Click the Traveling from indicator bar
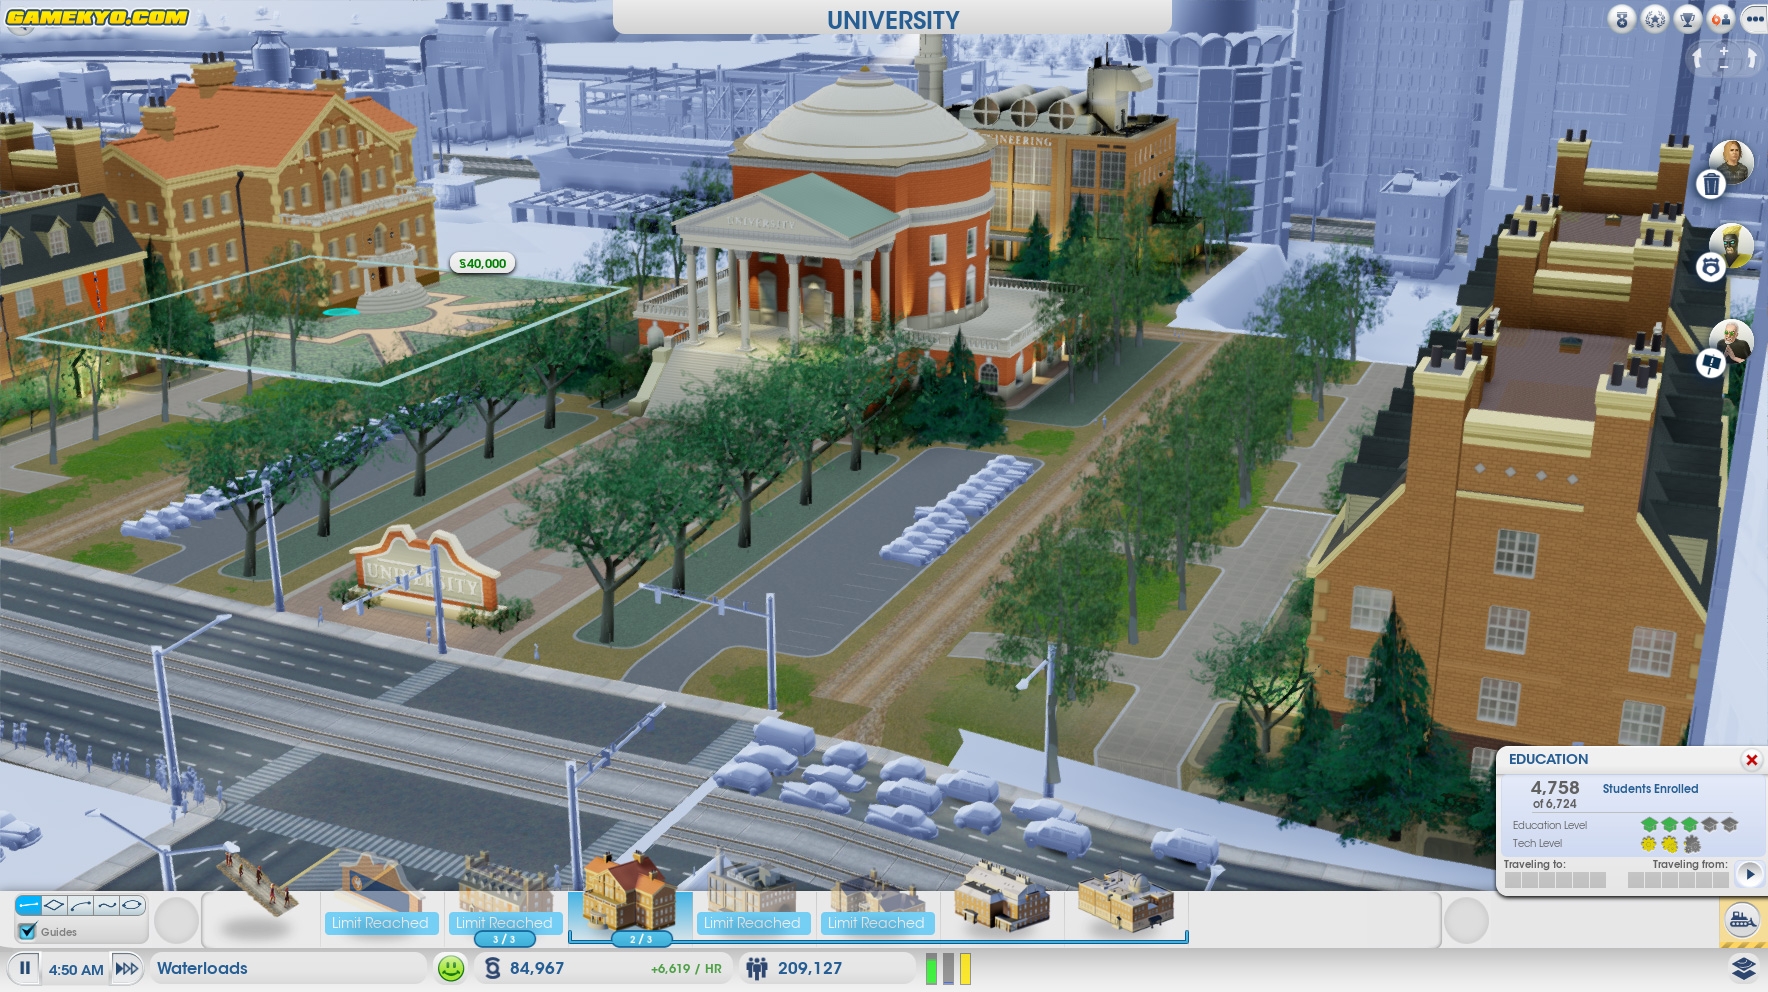 click(1678, 880)
